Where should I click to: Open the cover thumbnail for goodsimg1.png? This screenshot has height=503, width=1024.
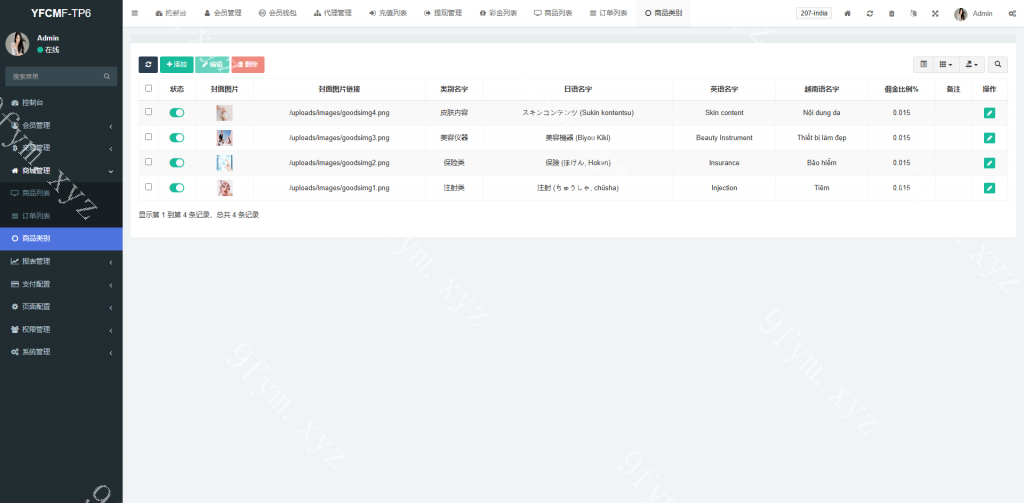coord(225,188)
